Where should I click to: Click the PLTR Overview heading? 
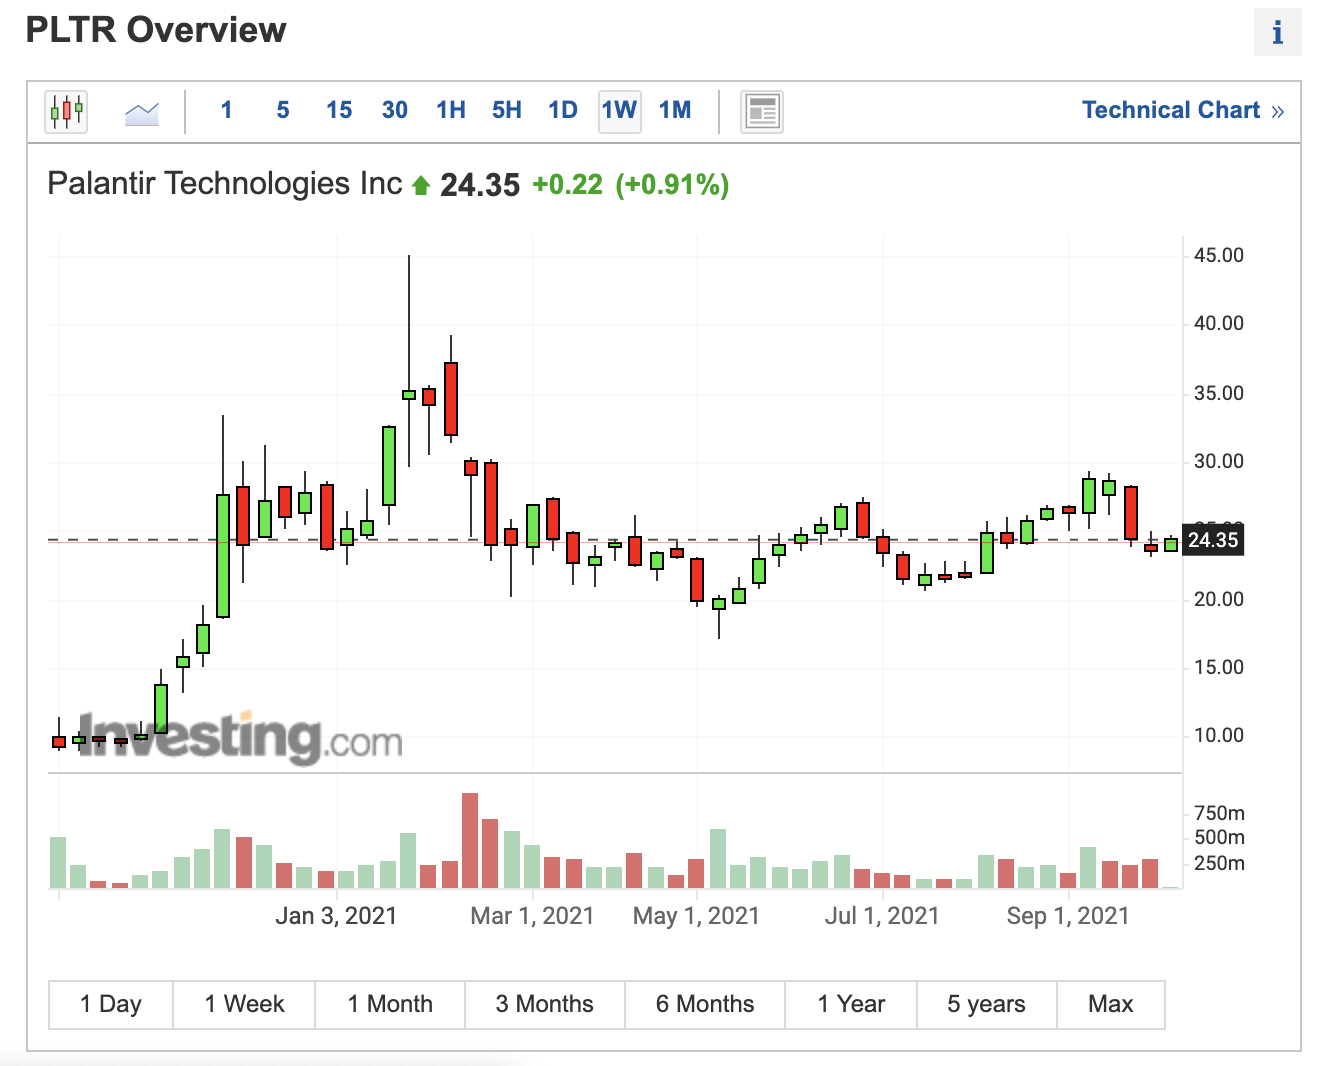tap(156, 30)
